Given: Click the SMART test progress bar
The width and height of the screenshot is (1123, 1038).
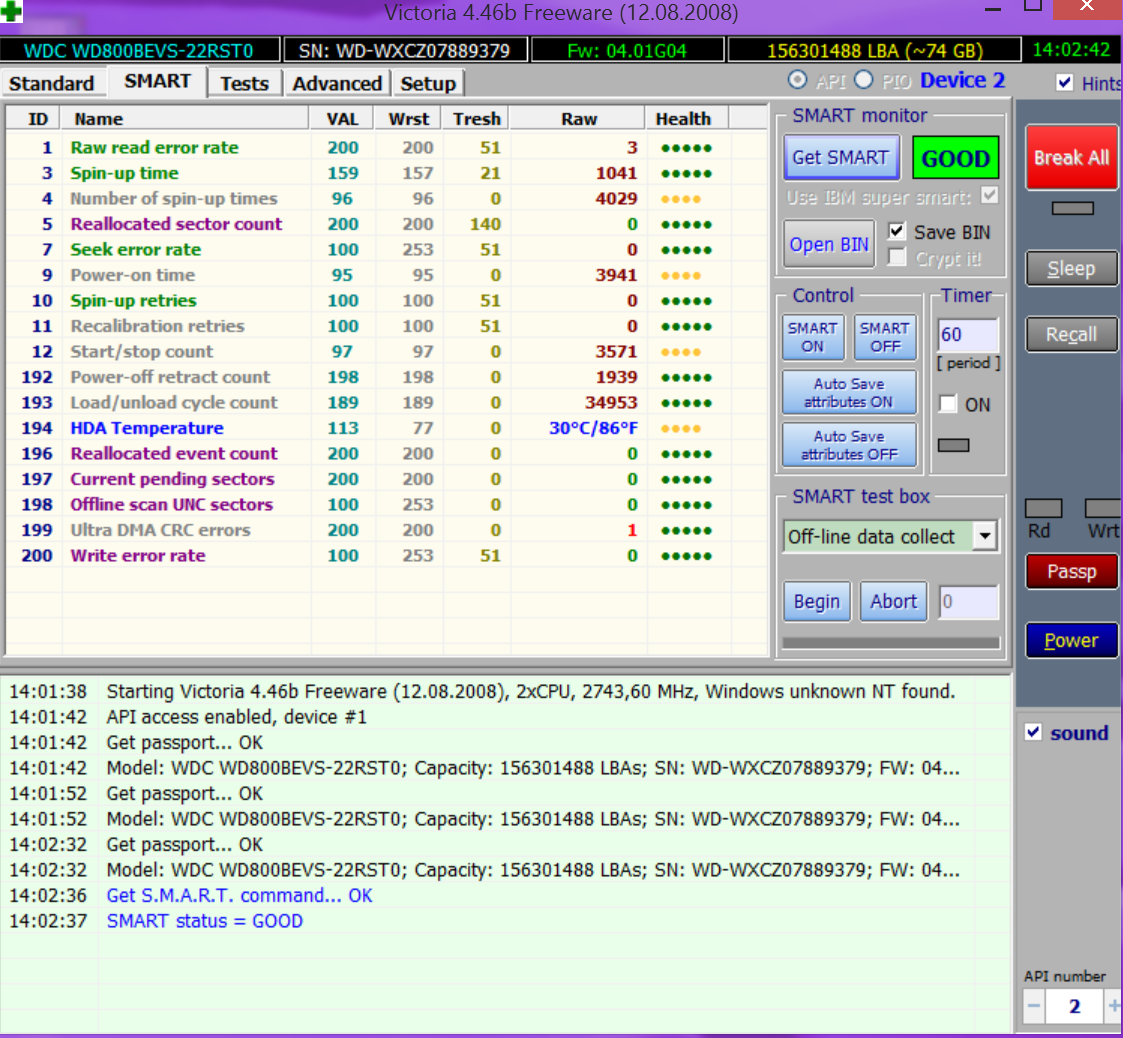Looking at the screenshot, I should pos(891,643).
